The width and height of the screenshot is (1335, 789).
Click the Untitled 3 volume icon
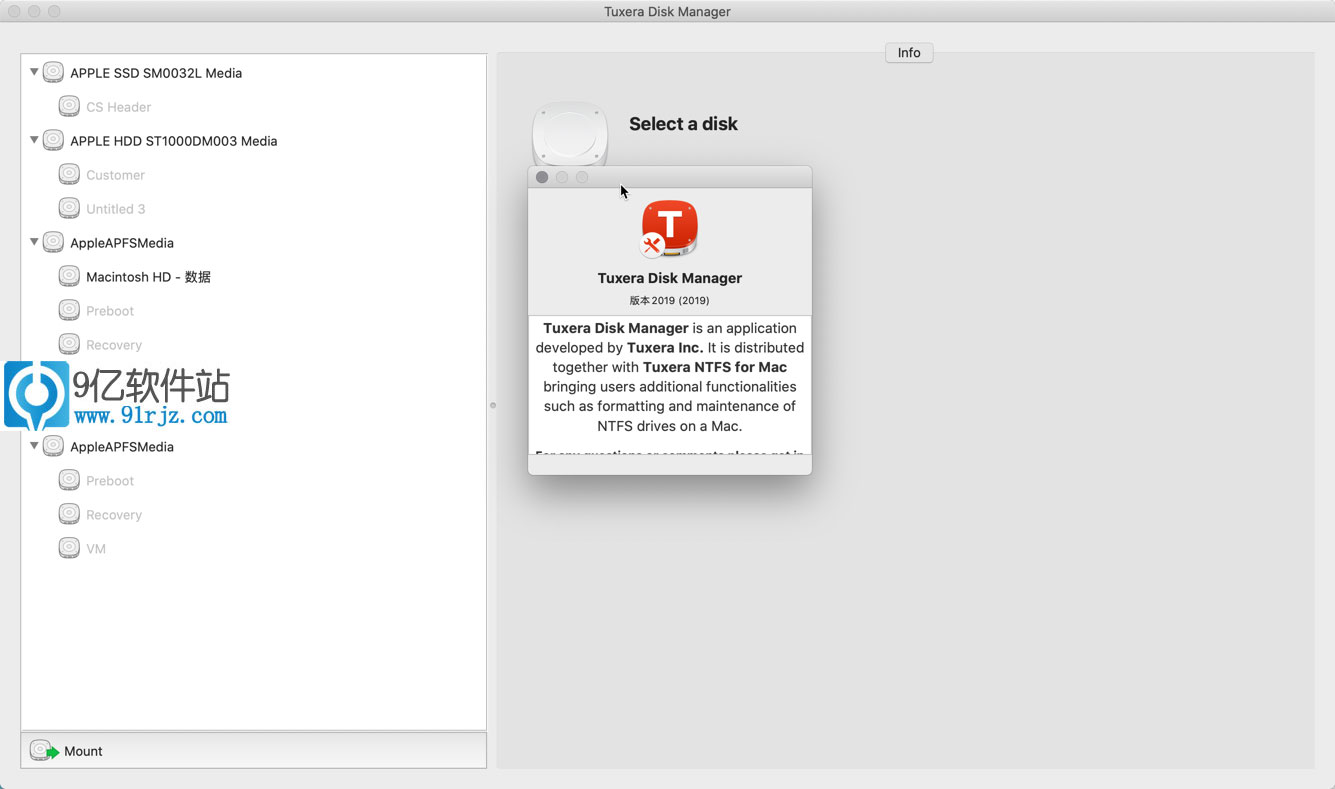point(69,208)
